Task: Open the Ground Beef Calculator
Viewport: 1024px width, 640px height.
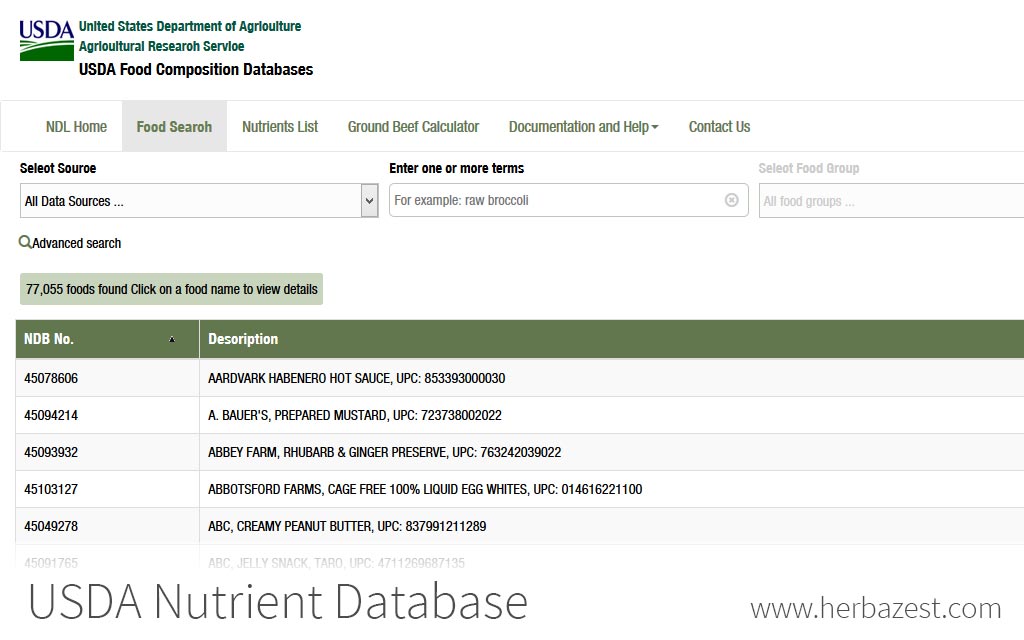Action: tap(413, 127)
